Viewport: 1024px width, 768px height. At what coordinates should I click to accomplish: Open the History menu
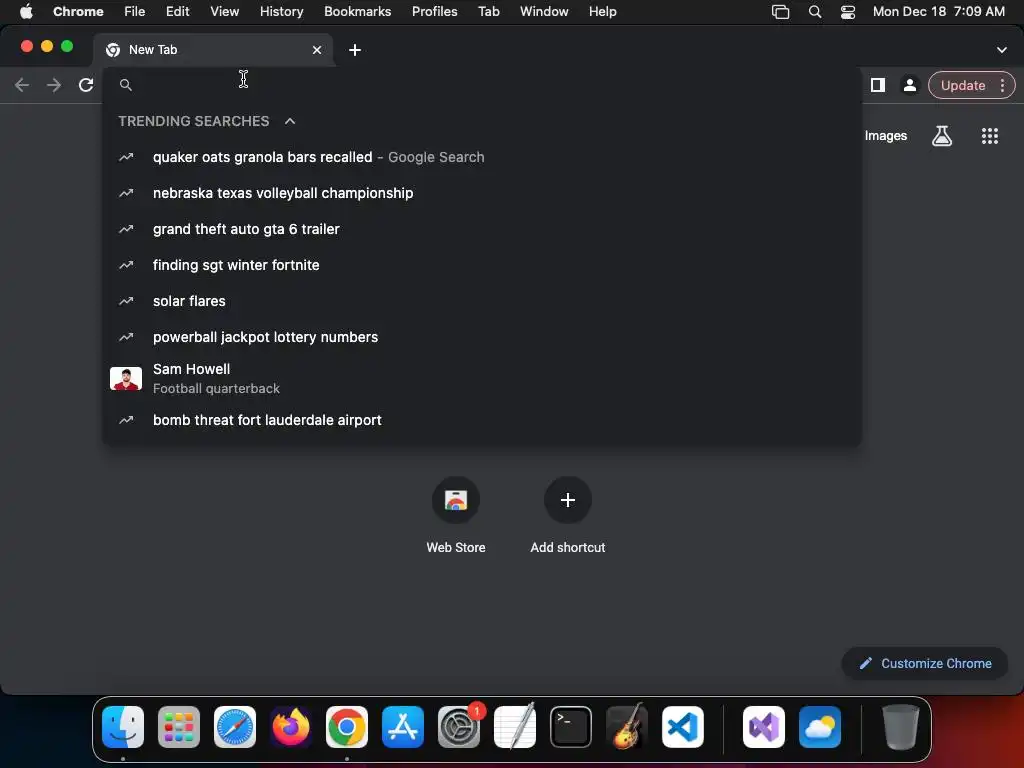click(281, 12)
